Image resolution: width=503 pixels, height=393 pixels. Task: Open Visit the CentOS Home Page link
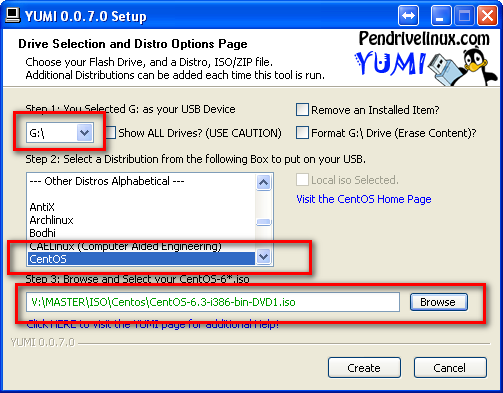364,199
